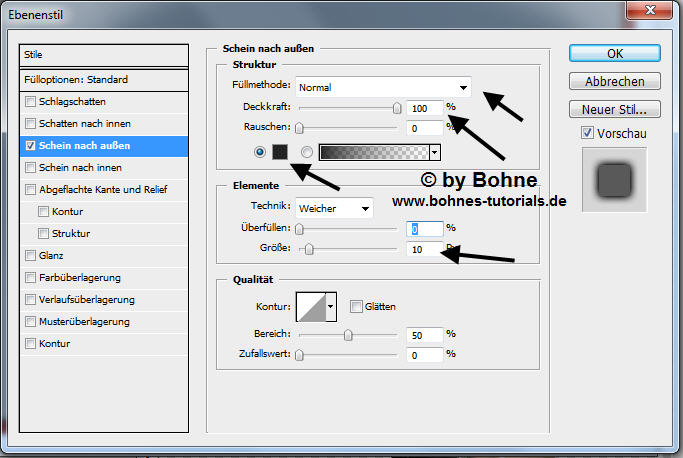Select the gradient radio button

coord(307,152)
